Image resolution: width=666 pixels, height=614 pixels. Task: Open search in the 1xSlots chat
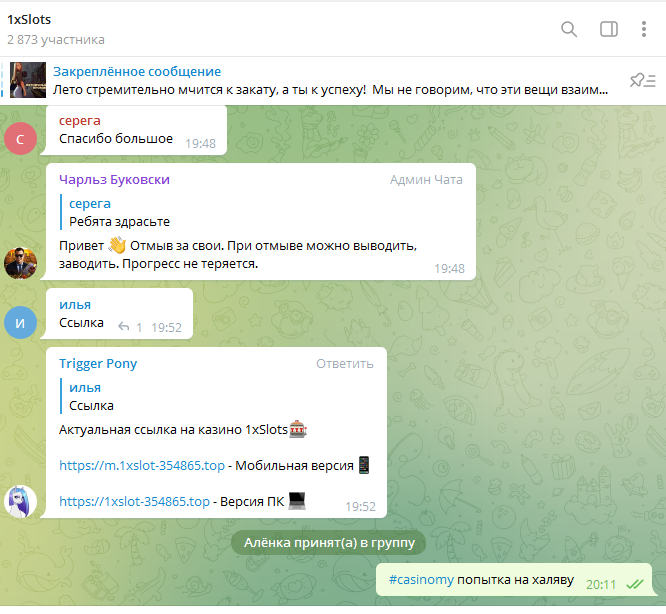pyautogui.click(x=569, y=29)
